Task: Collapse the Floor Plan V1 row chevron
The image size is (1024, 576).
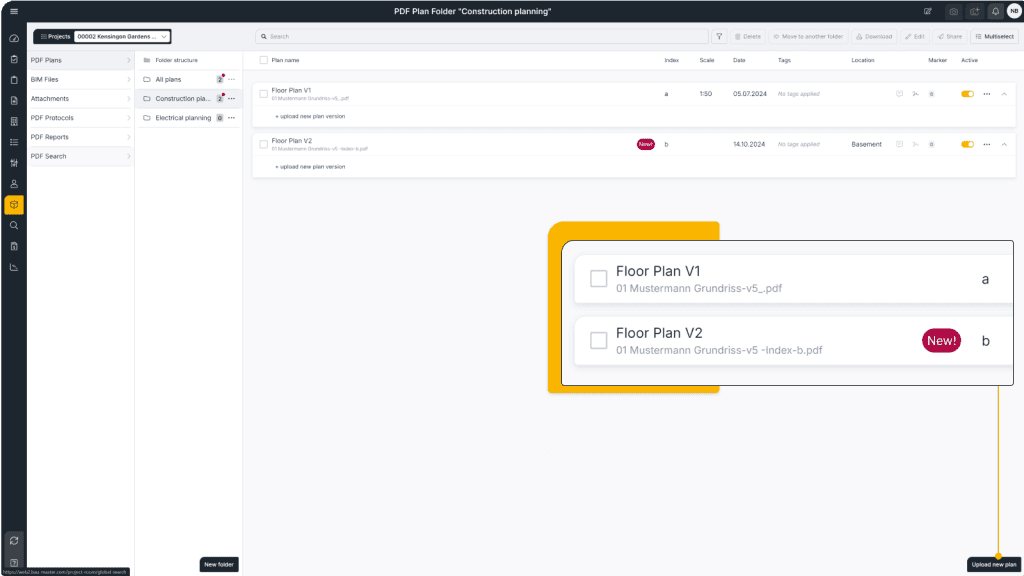Action: (1005, 94)
